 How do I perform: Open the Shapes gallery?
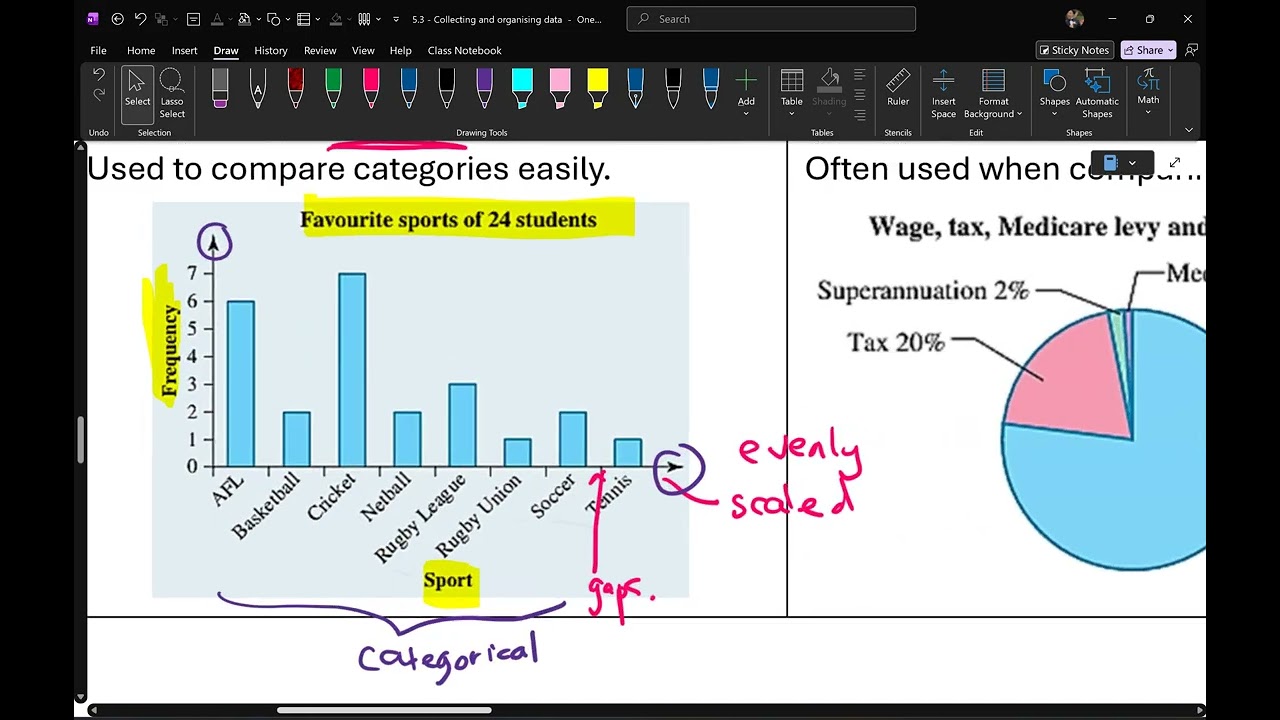1054,94
